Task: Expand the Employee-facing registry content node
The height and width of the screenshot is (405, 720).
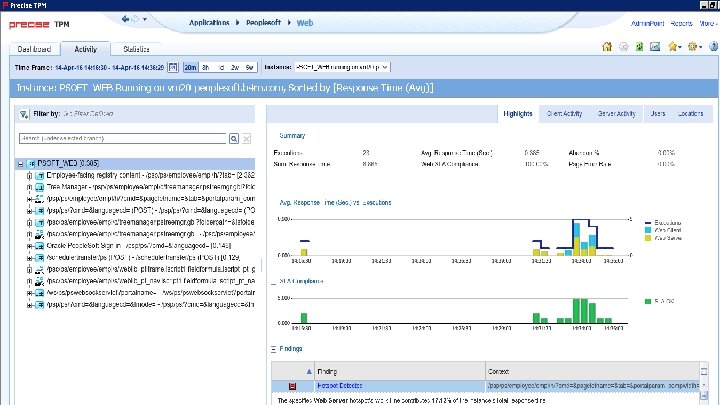Action: point(29,176)
